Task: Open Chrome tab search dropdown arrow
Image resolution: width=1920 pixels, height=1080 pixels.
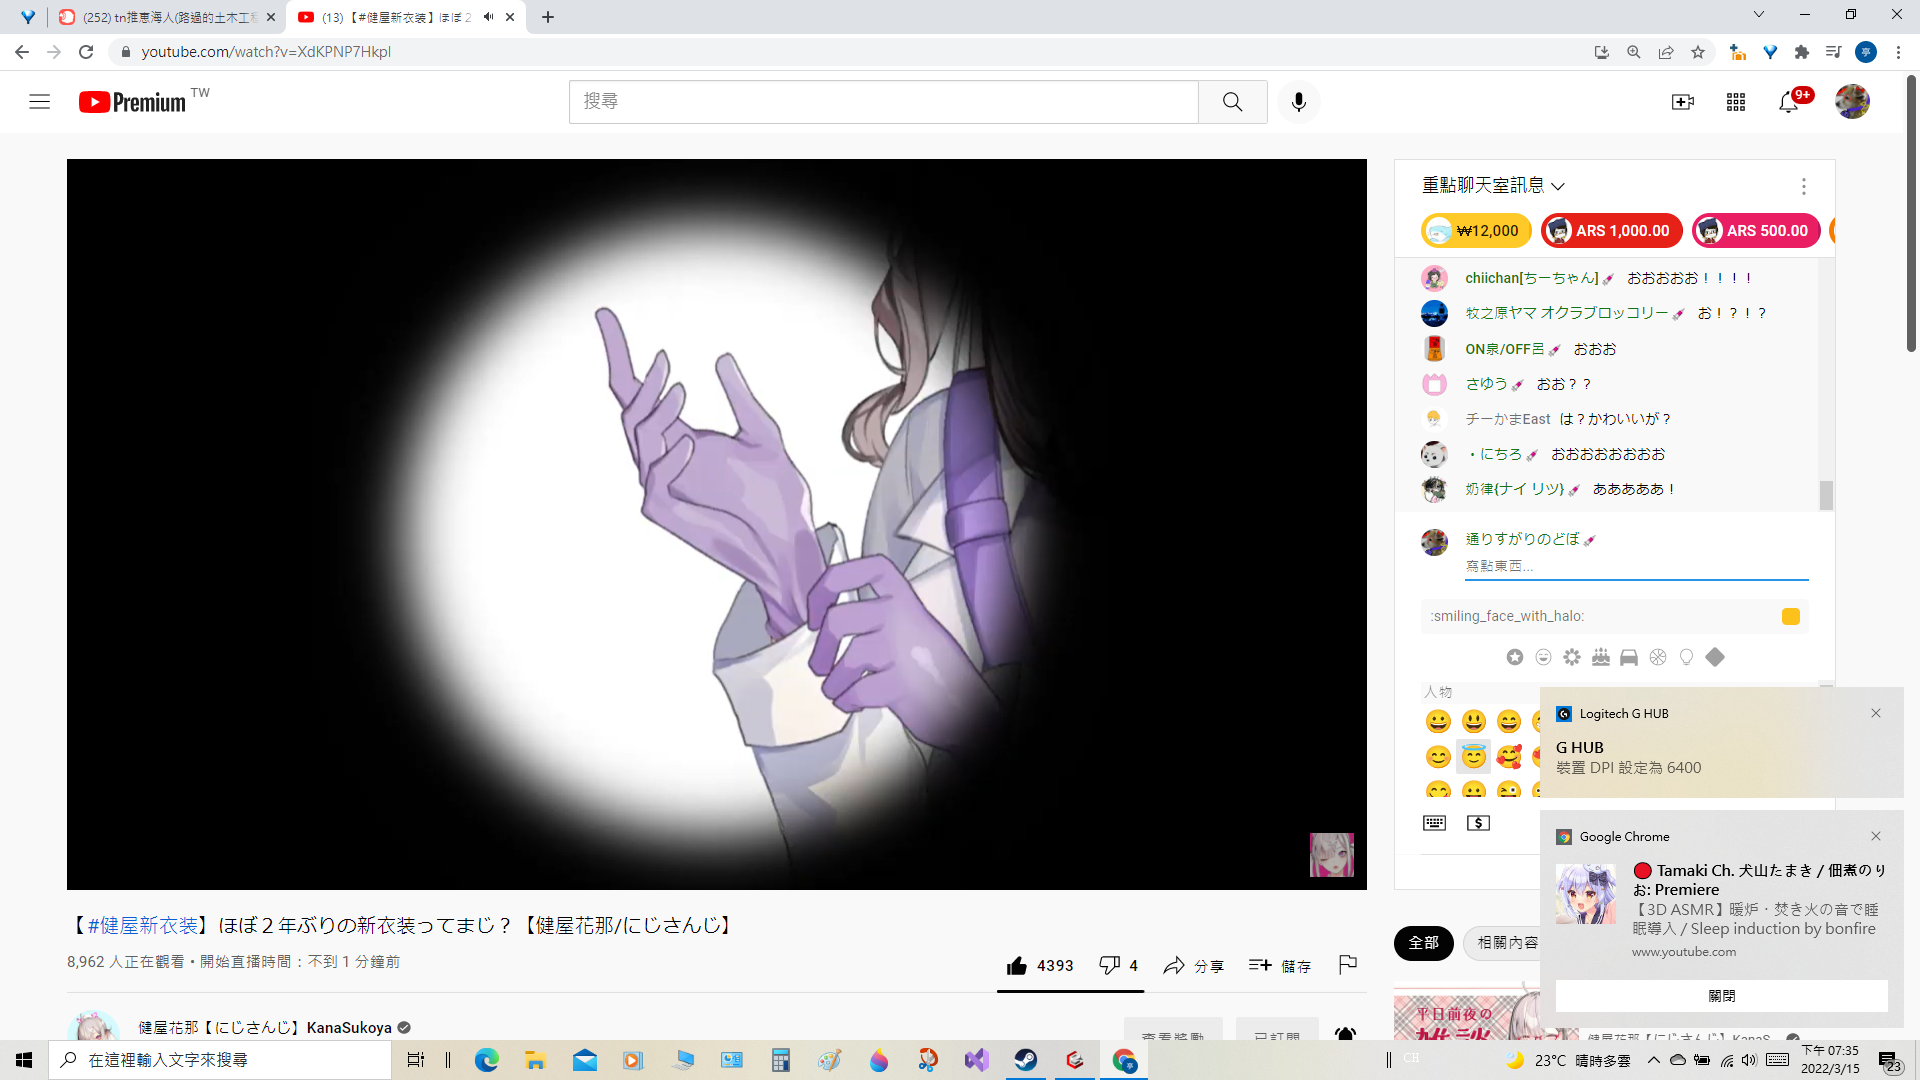Action: (x=1759, y=15)
